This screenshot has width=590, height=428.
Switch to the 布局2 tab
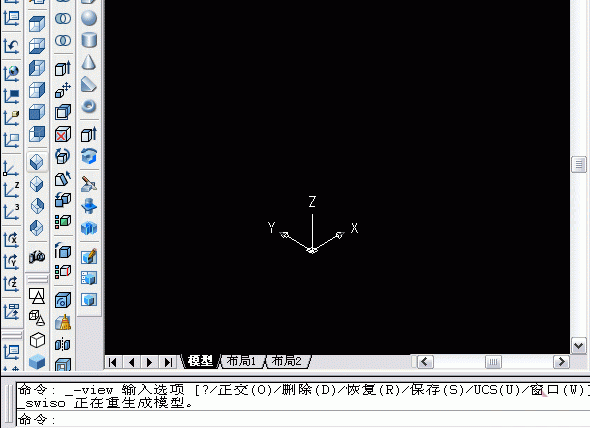click(x=287, y=361)
